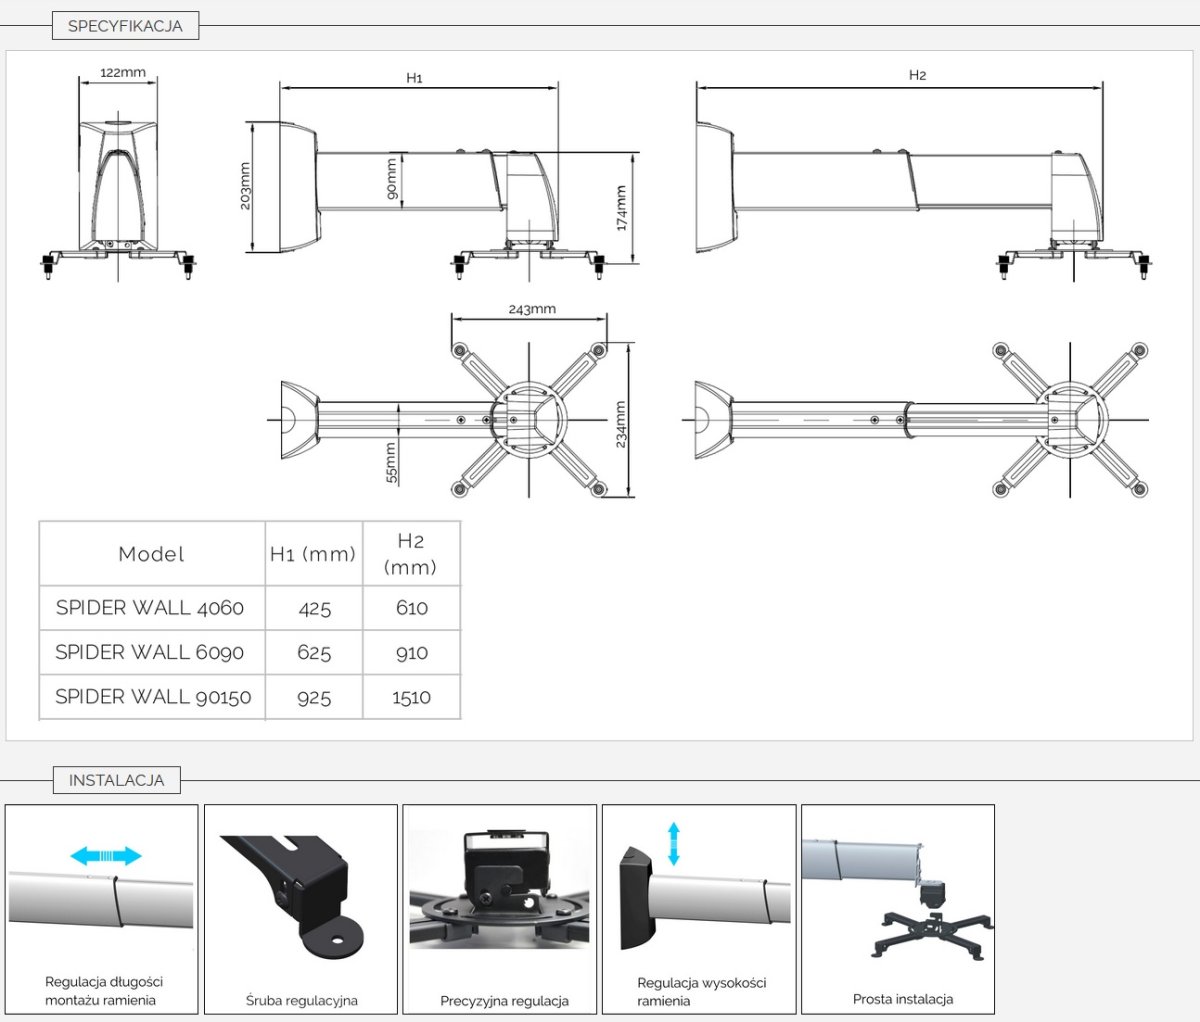Click the Regulacja wysokości ramienia caption

point(701,991)
